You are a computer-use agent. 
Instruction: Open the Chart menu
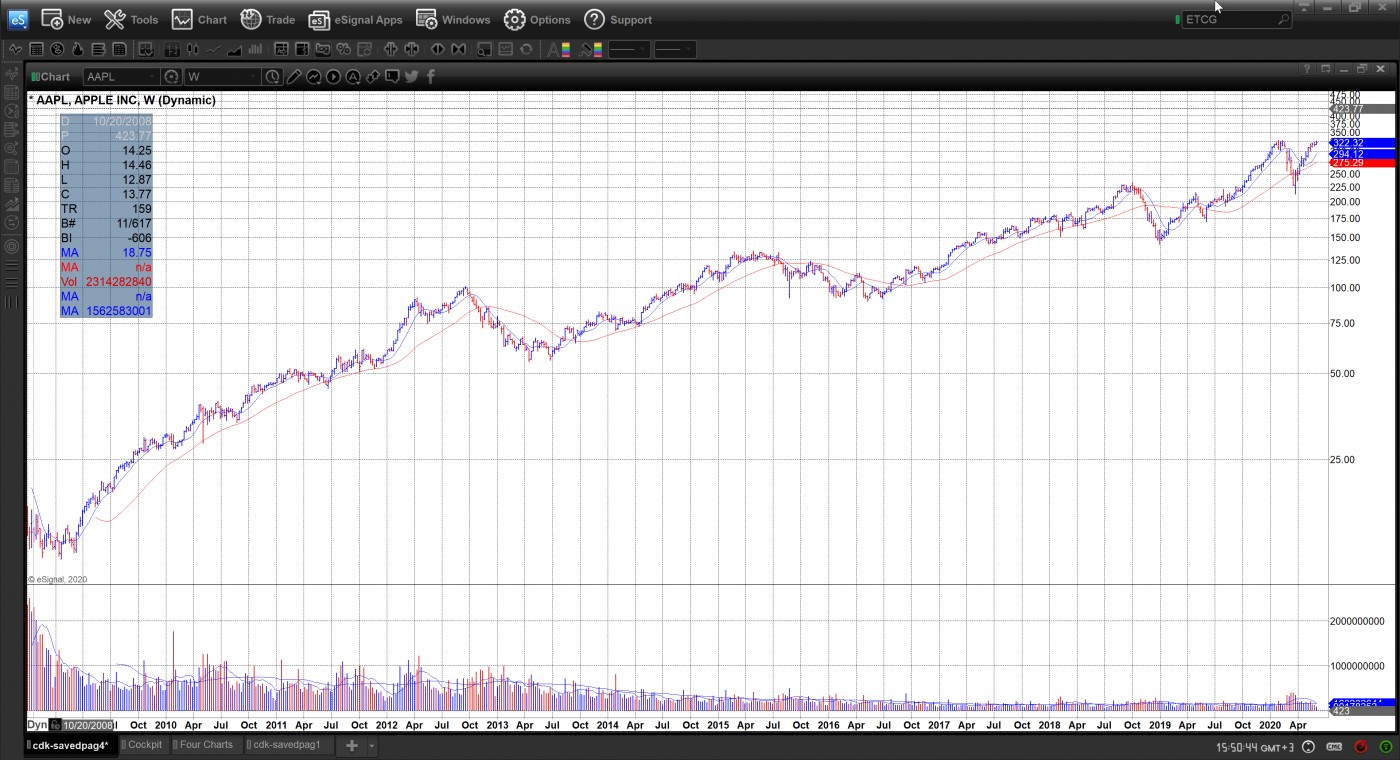(199, 19)
